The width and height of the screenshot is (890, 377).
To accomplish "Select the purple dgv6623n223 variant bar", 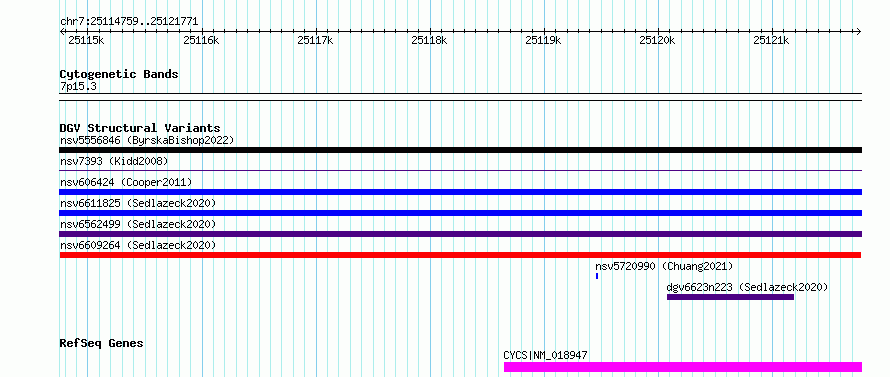I will point(730,297).
